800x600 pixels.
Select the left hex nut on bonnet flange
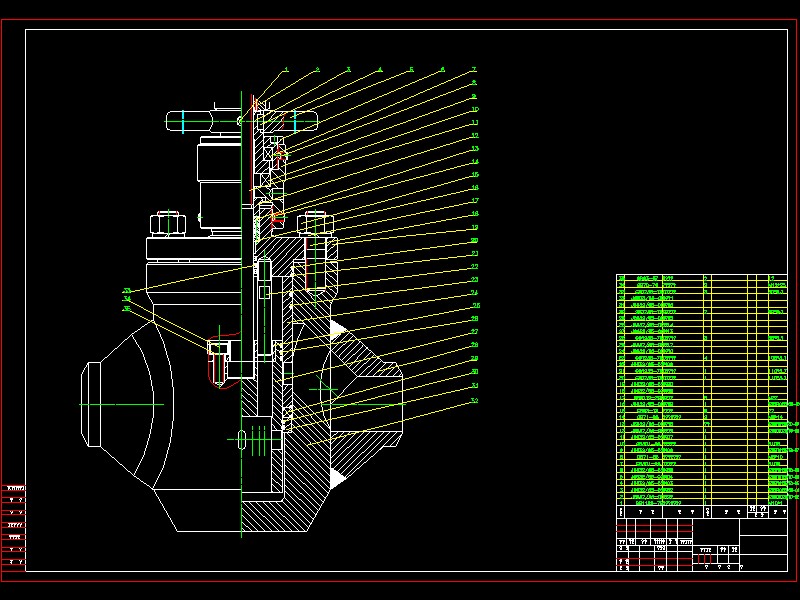click(x=167, y=223)
